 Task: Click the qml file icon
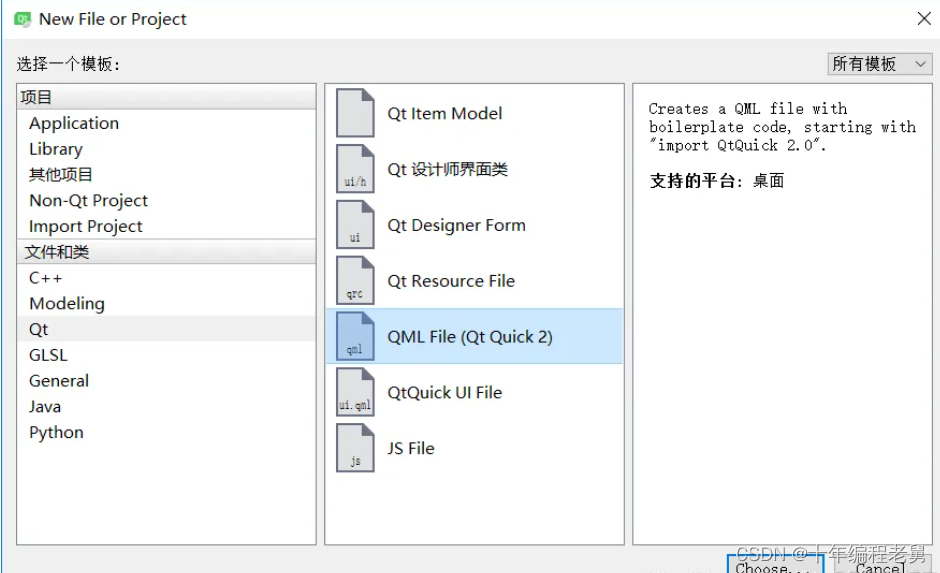[x=355, y=336]
